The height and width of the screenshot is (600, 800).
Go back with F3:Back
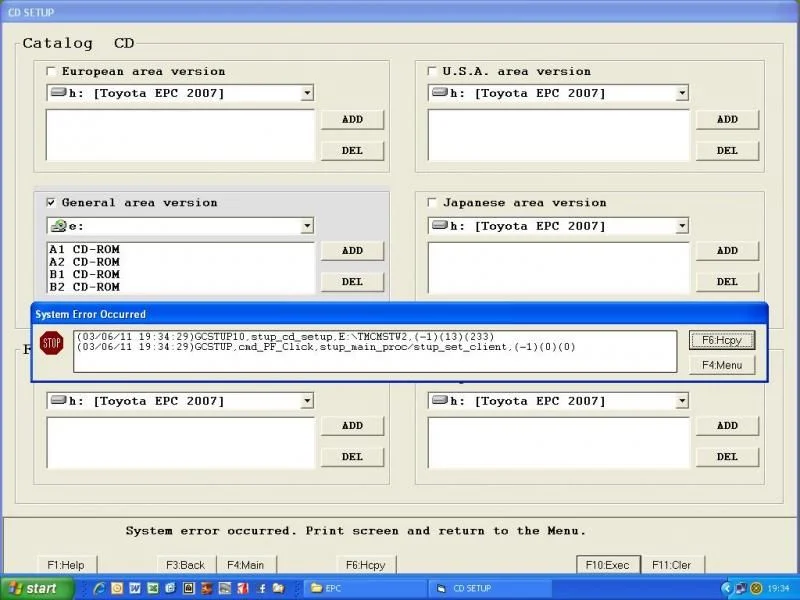pos(186,565)
